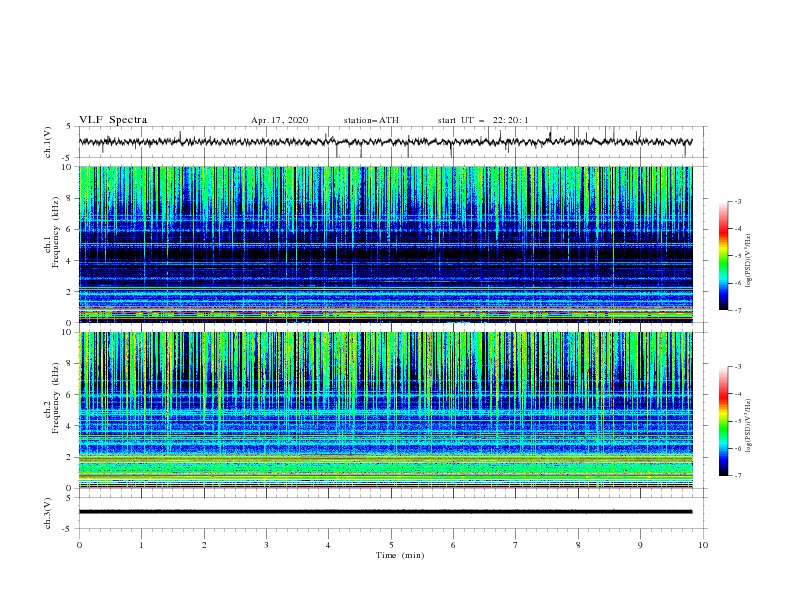Click the '-3' label on upper colorbar

(738, 201)
